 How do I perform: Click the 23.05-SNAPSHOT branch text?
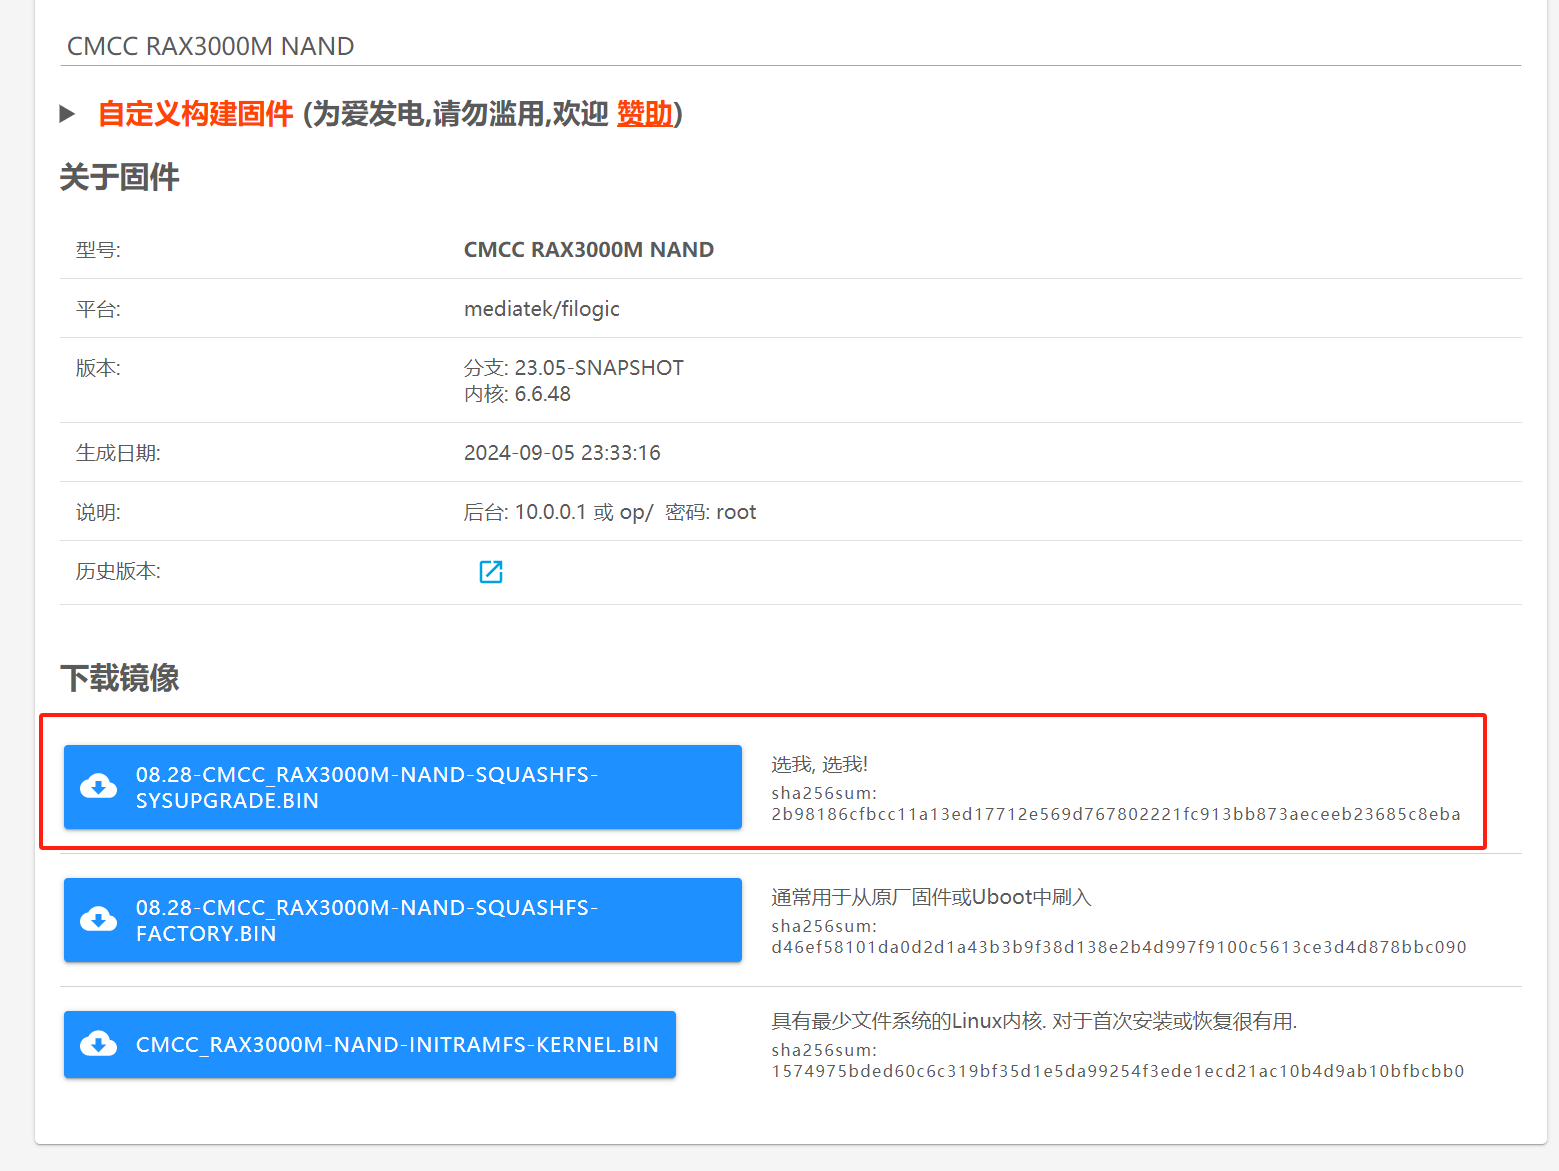click(x=598, y=368)
